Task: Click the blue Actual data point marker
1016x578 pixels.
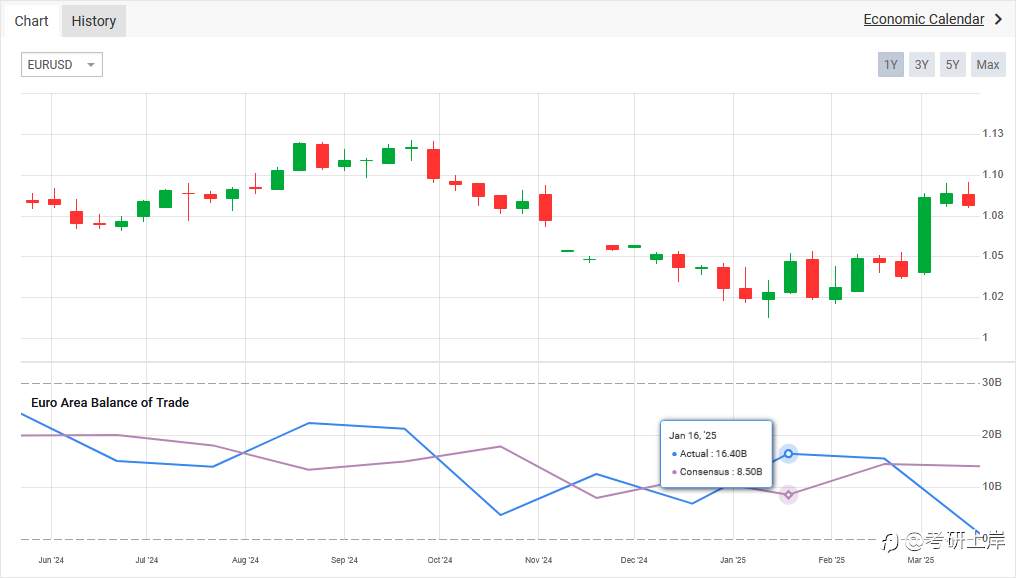Action: point(788,454)
